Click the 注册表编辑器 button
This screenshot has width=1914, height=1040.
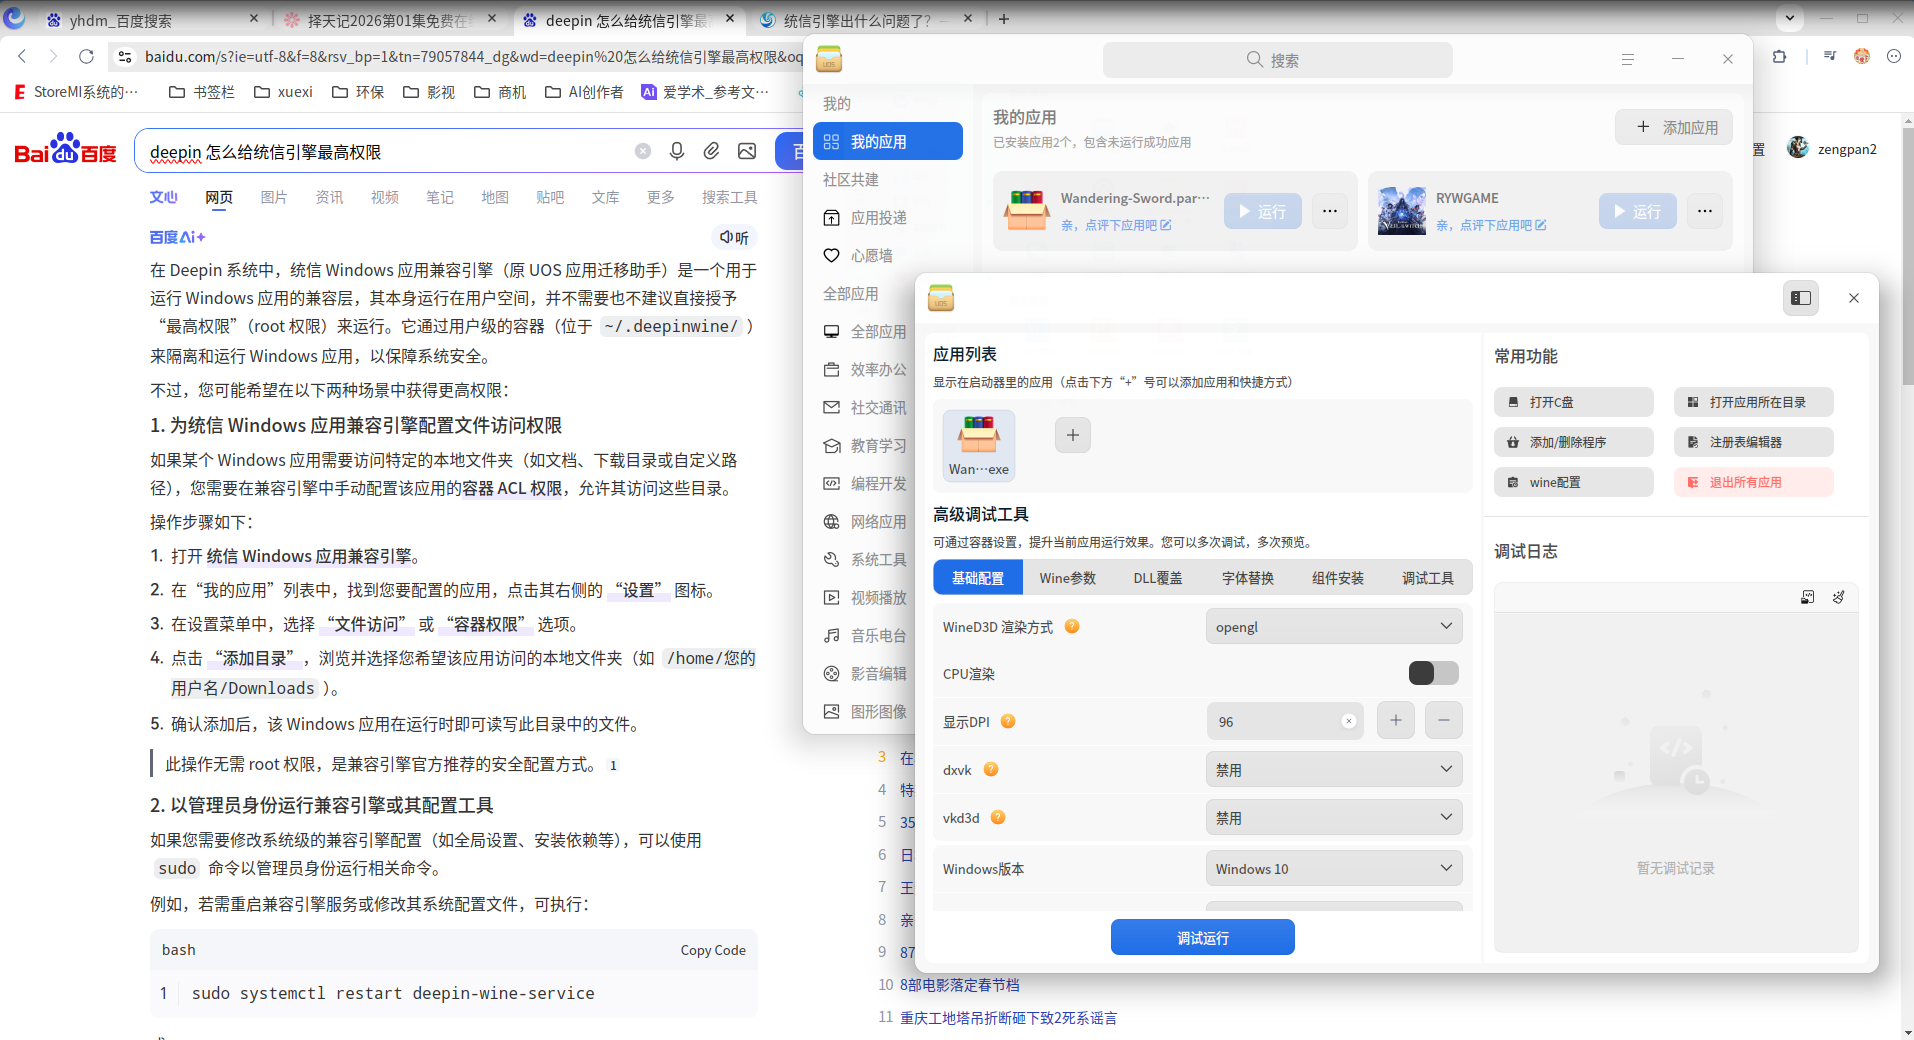pyautogui.click(x=1752, y=442)
